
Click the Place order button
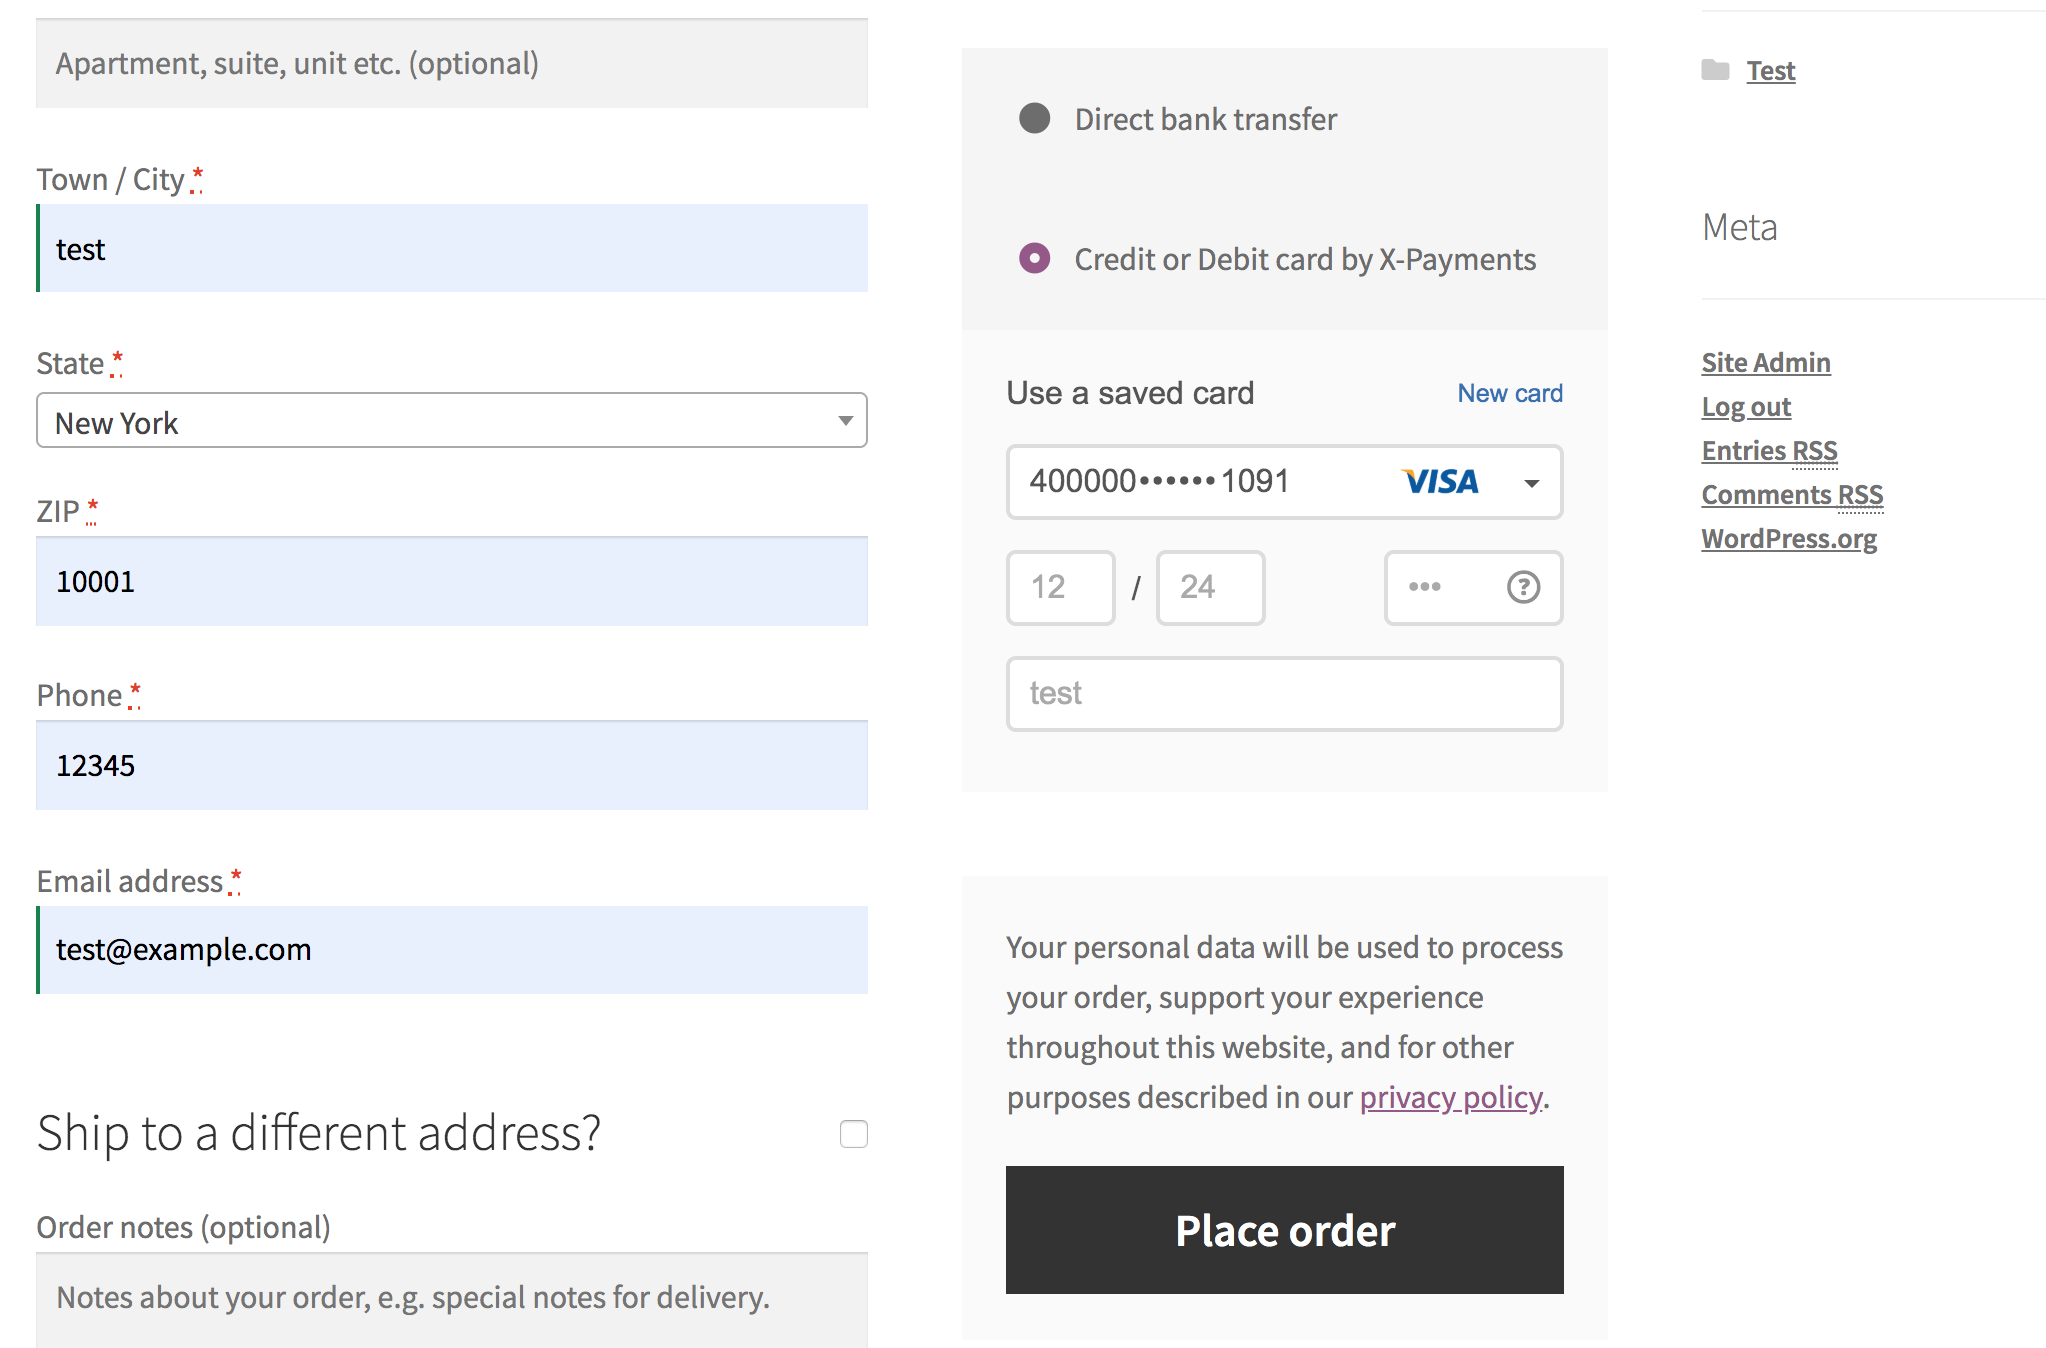point(1284,1230)
